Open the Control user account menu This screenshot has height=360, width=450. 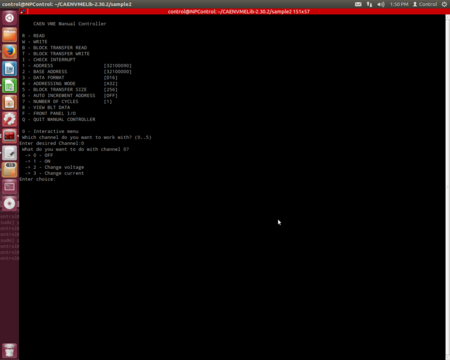click(x=425, y=4)
